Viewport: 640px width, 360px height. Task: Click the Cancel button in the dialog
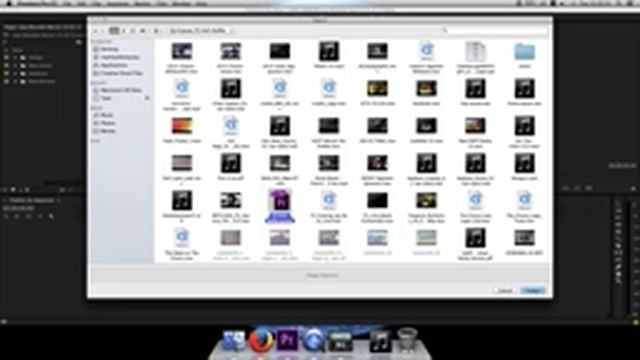coord(505,291)
